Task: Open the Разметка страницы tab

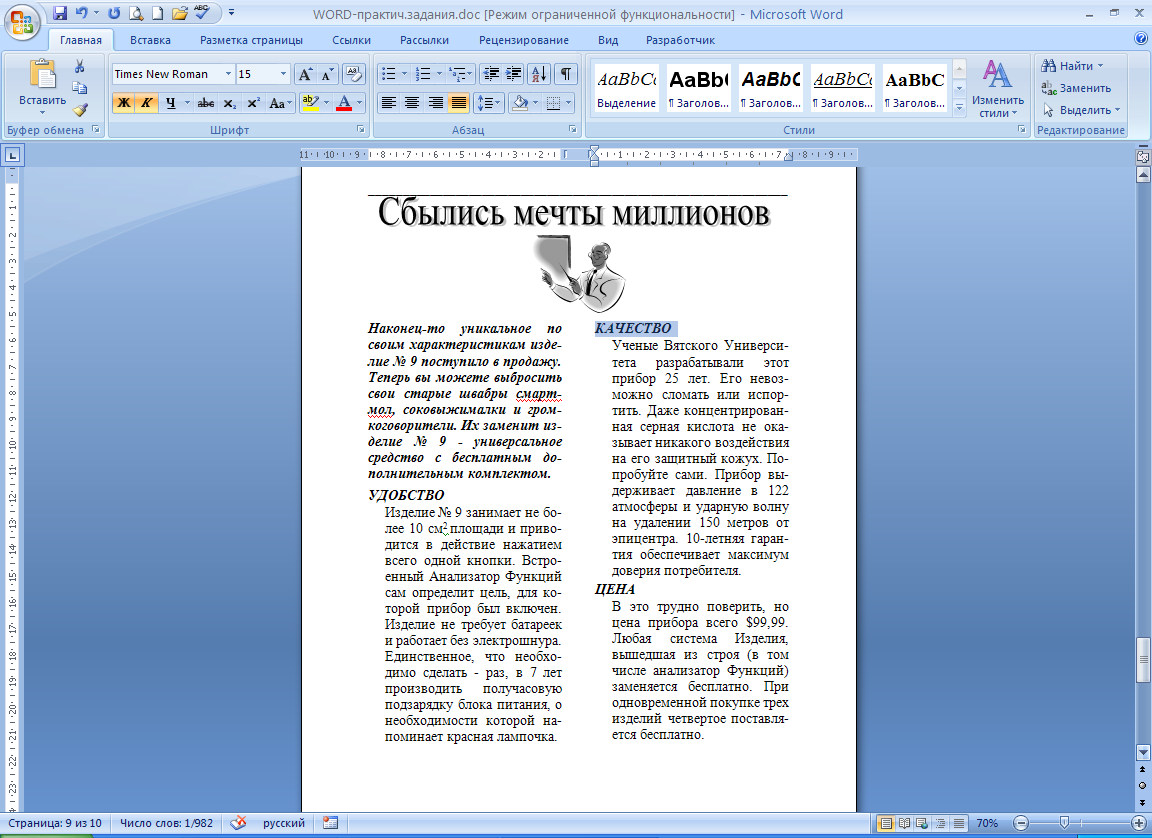Action: [x=251, y=40]
